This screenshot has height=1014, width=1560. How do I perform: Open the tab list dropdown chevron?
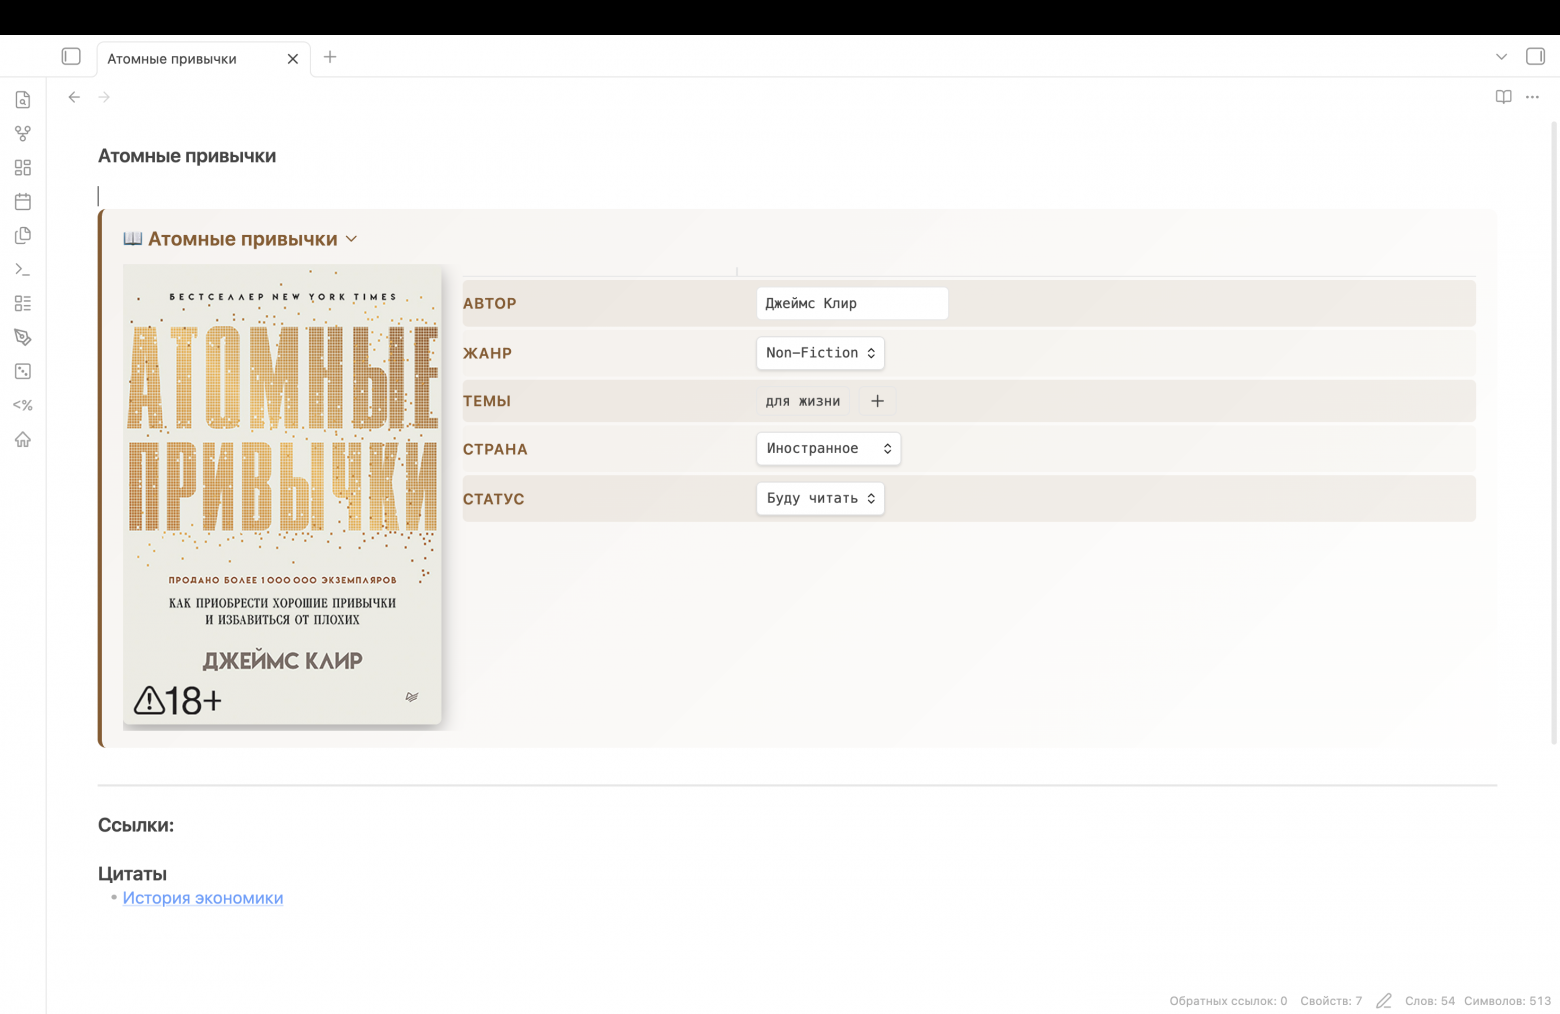click(1501, 57)
